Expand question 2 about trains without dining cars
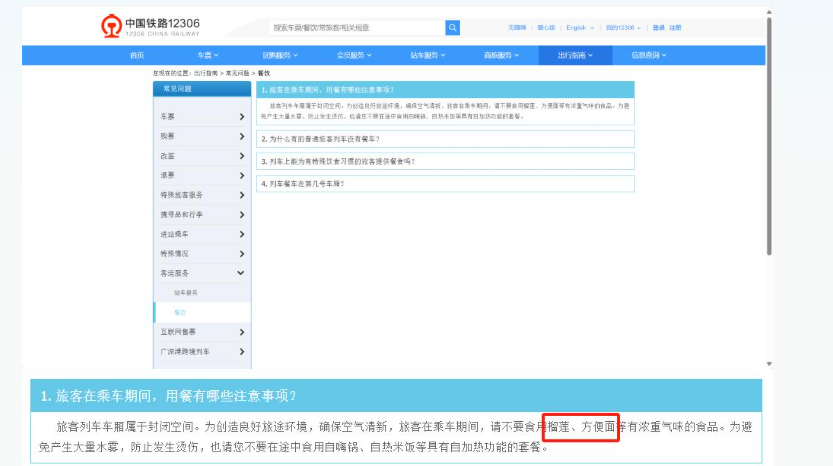This screenshot has width=833, height=466. click(444, 139)
